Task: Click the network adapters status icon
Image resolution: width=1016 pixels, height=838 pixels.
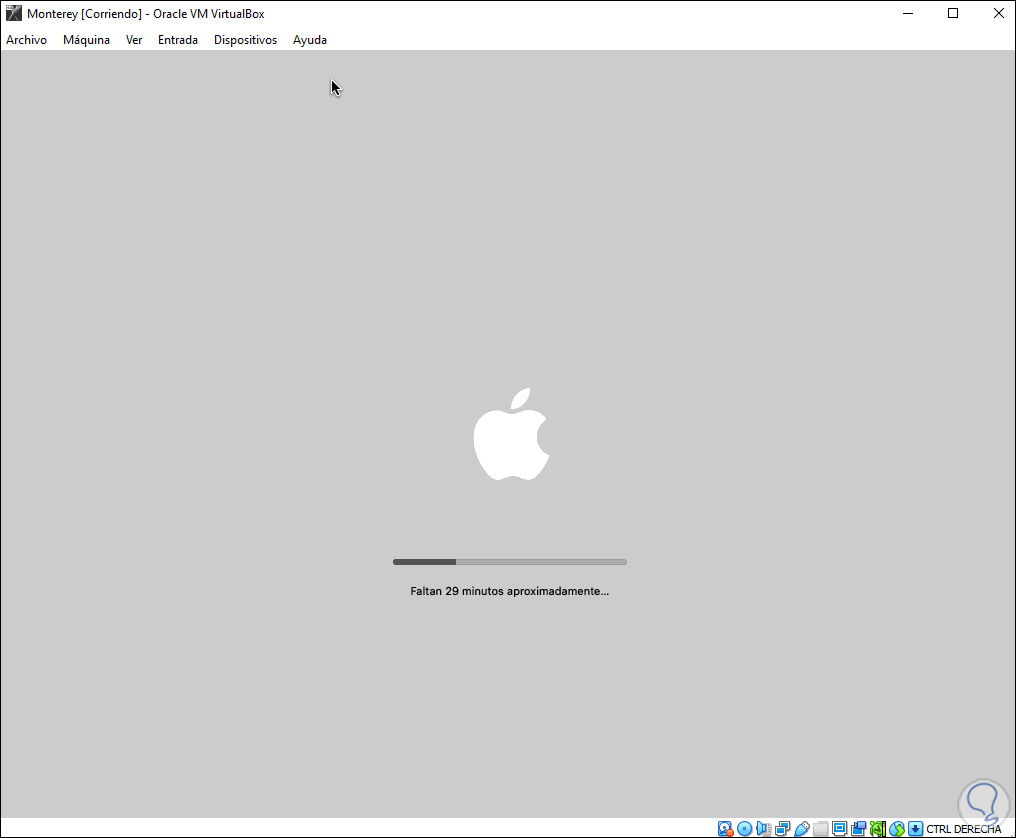Action: pyautogui.click(x=783, y=828)
